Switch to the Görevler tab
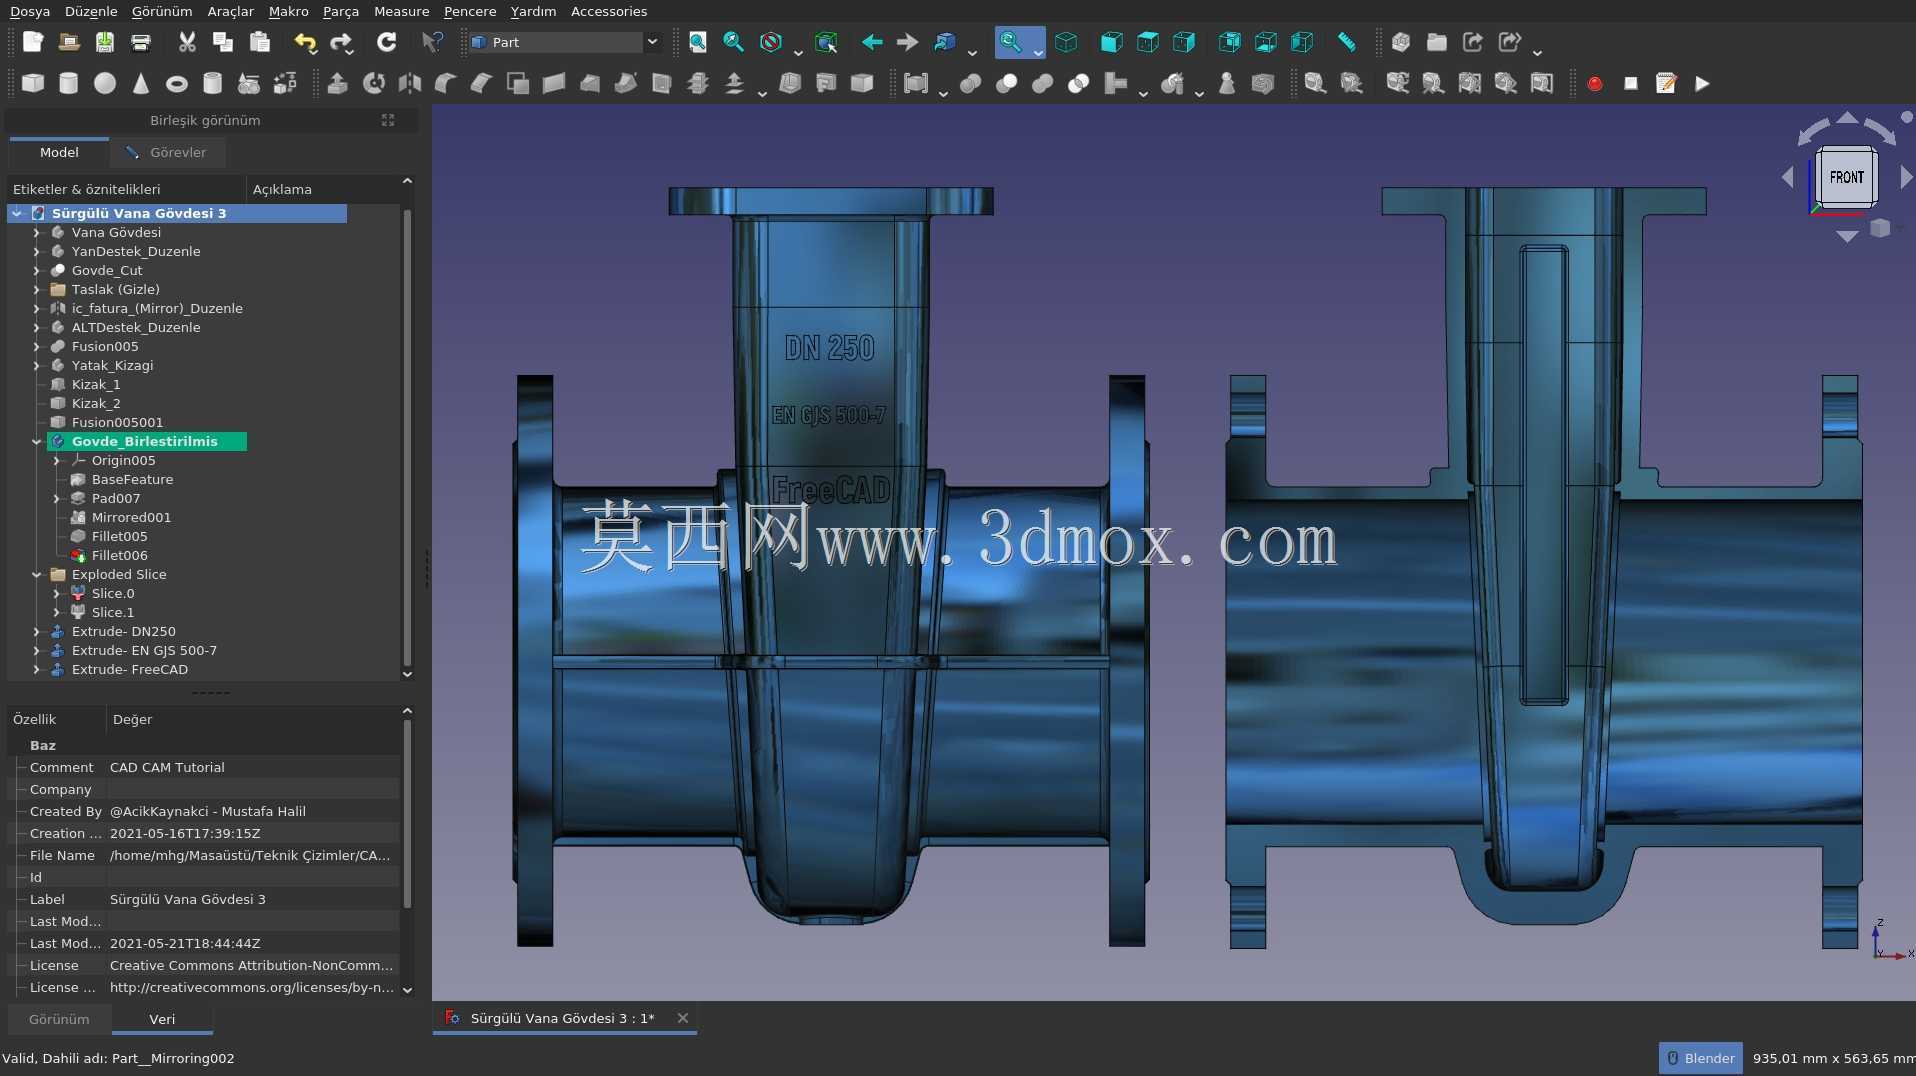The image size is (1916, 1076). (x=166, y=152)
